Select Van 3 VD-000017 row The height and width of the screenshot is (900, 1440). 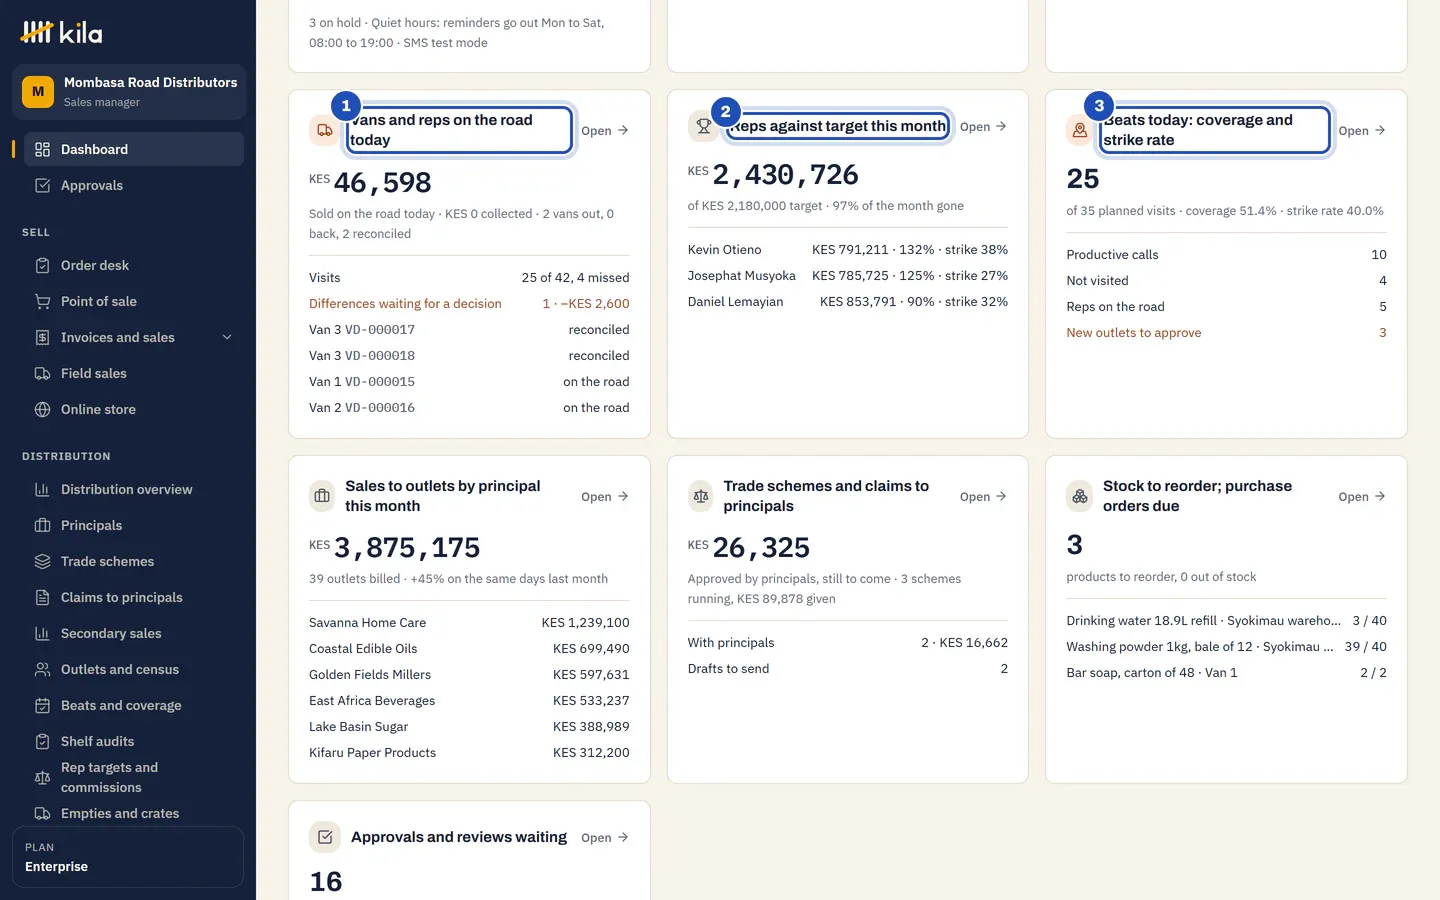pyautogui.click(x=469, y=329)
